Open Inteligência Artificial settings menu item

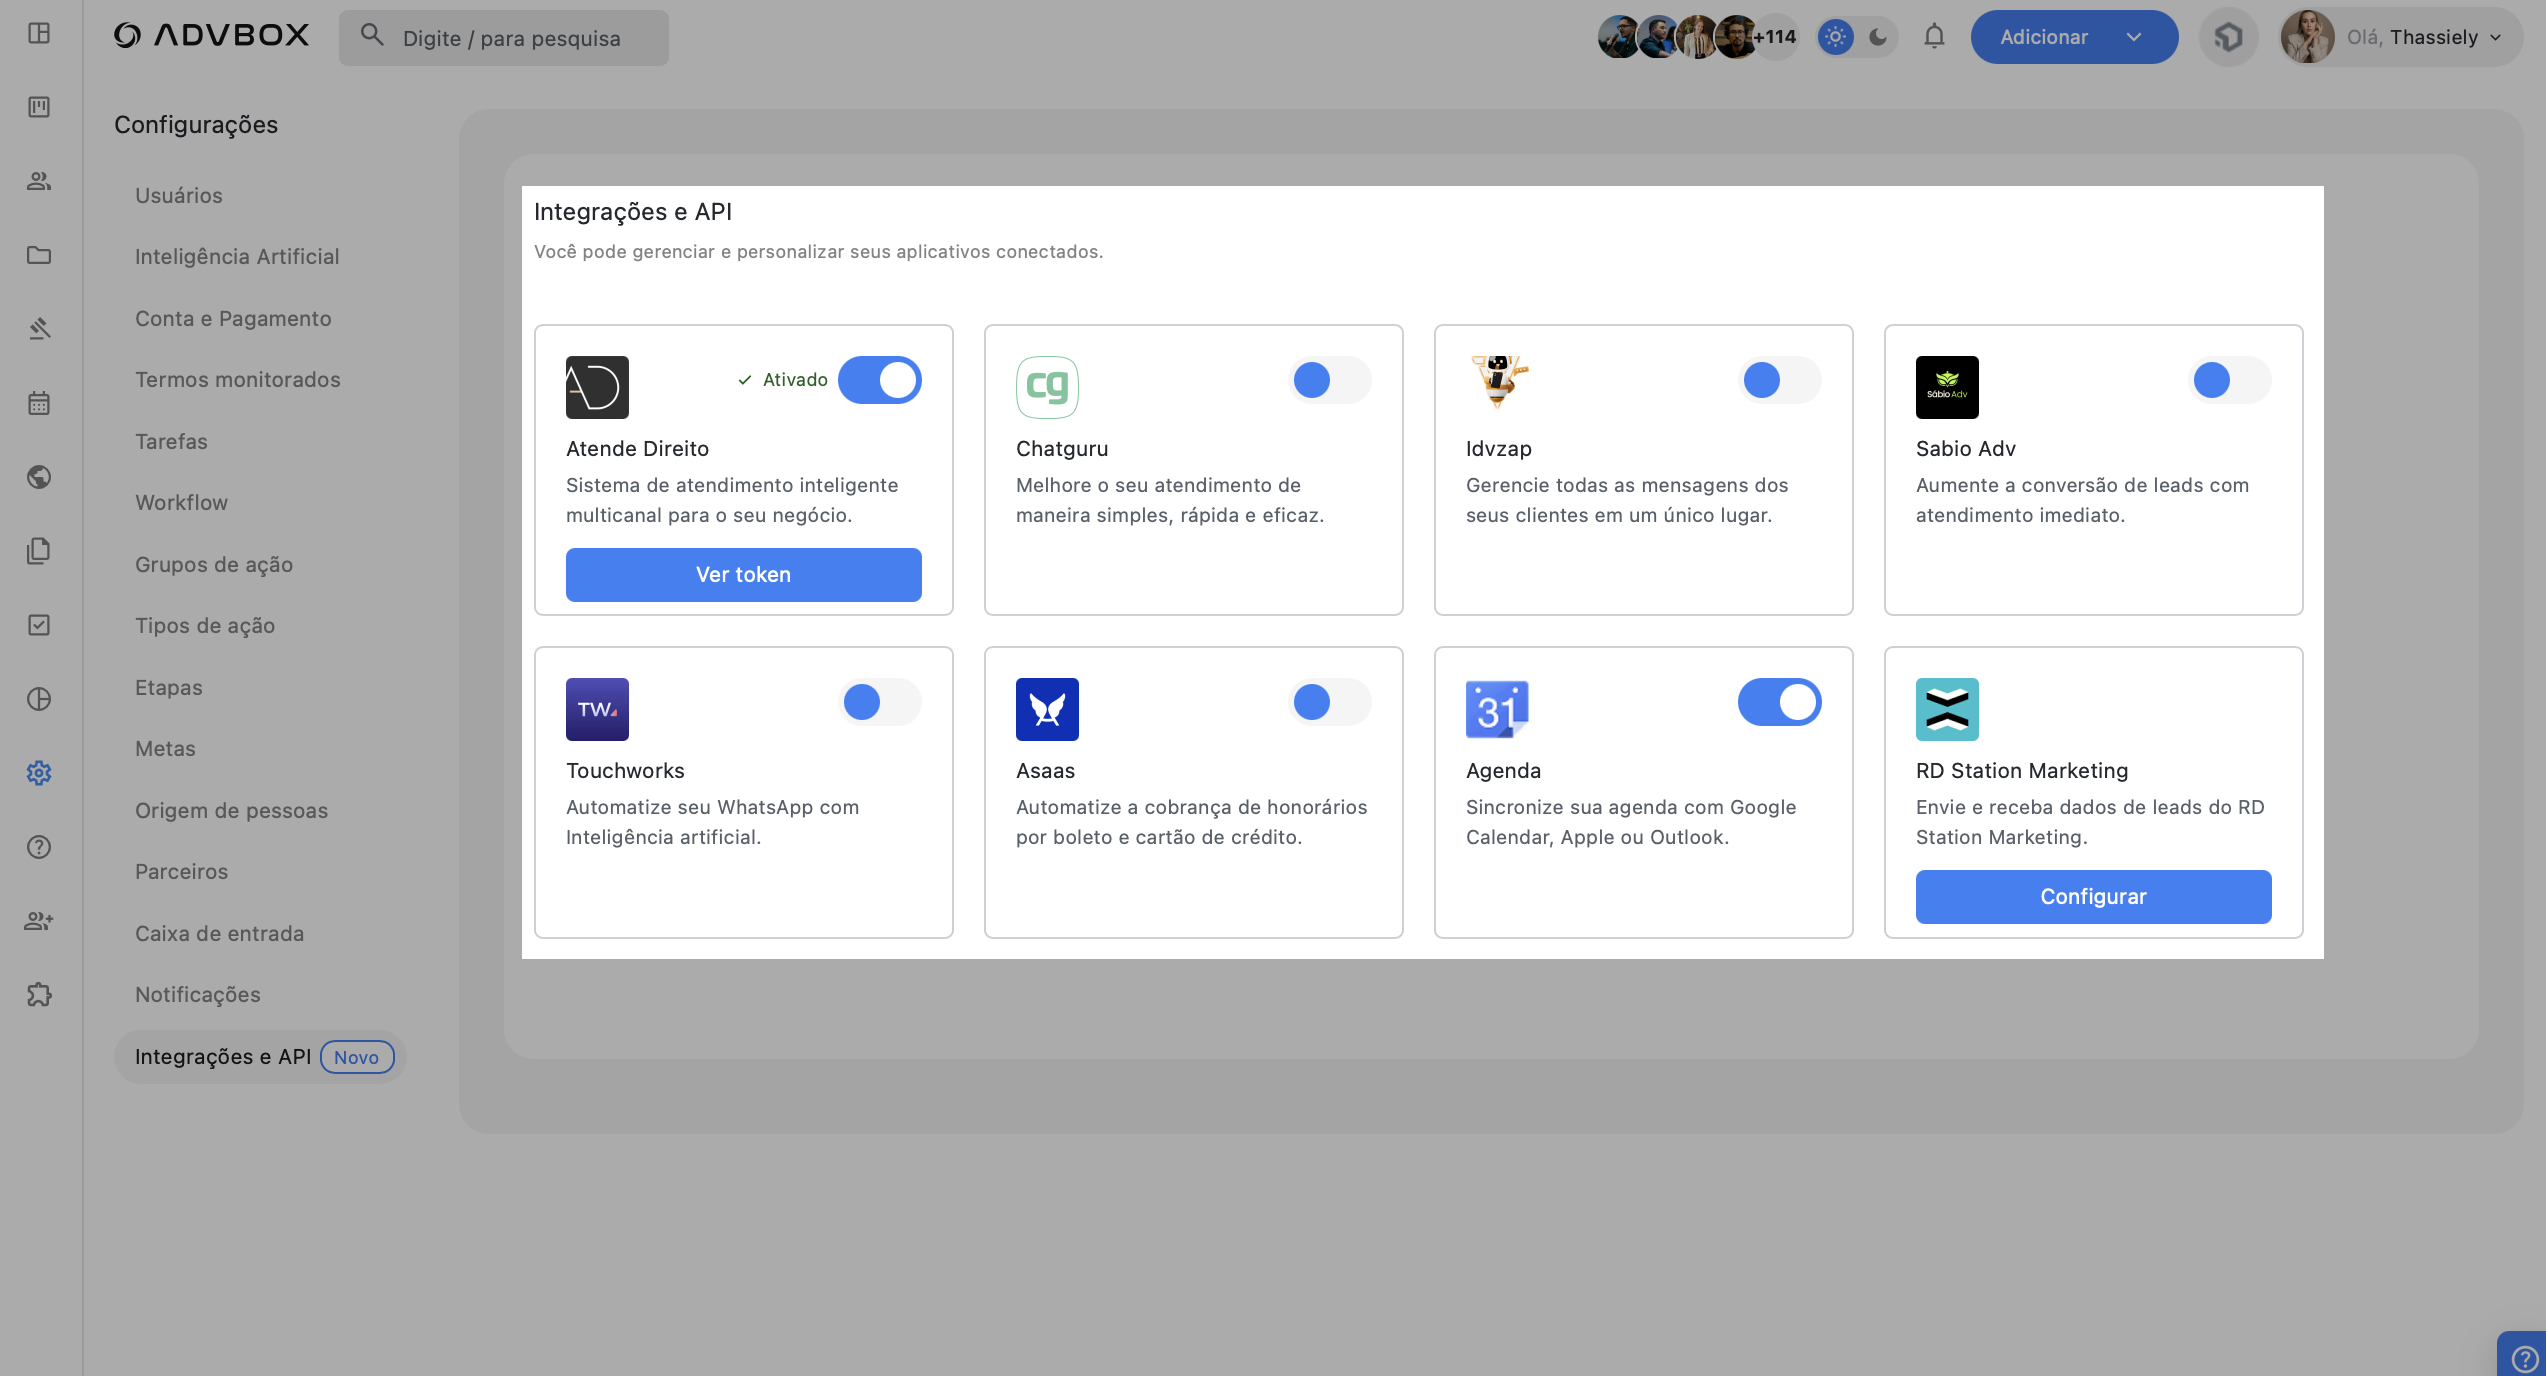pyautogui.click(x=237, y=257)
